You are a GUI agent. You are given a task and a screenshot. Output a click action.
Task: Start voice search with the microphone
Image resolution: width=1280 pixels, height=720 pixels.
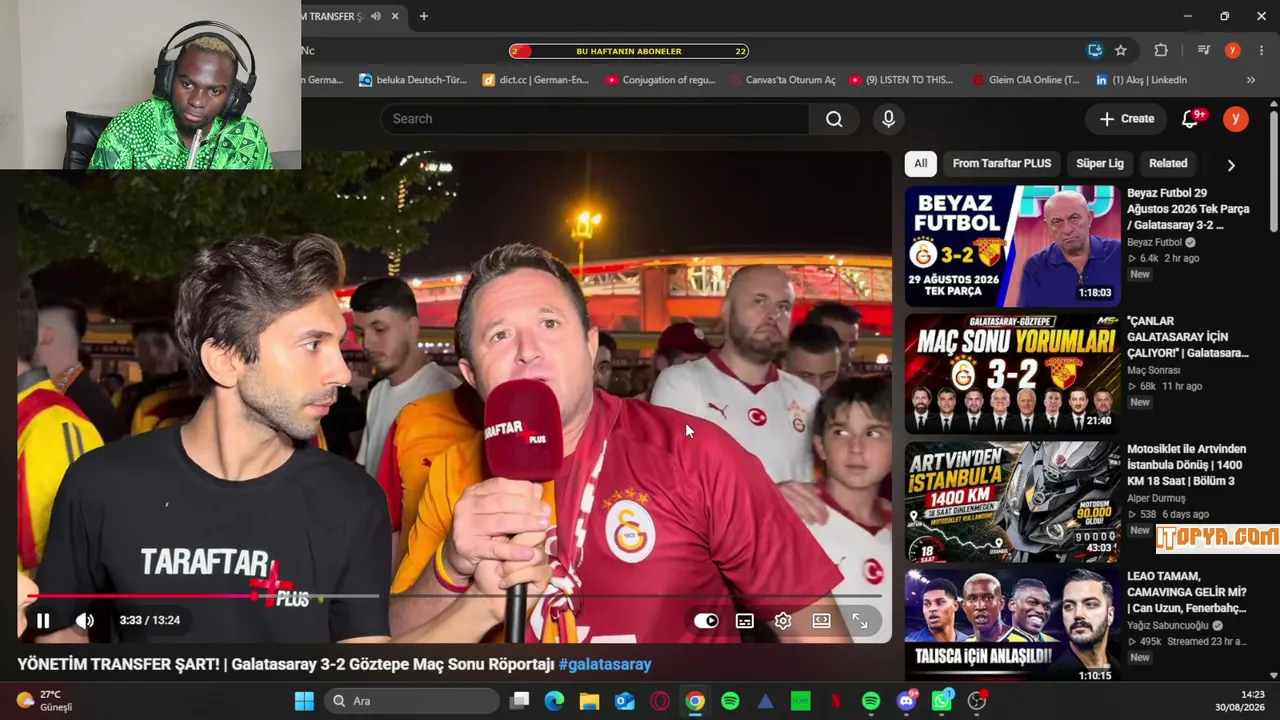coord(888,119)
